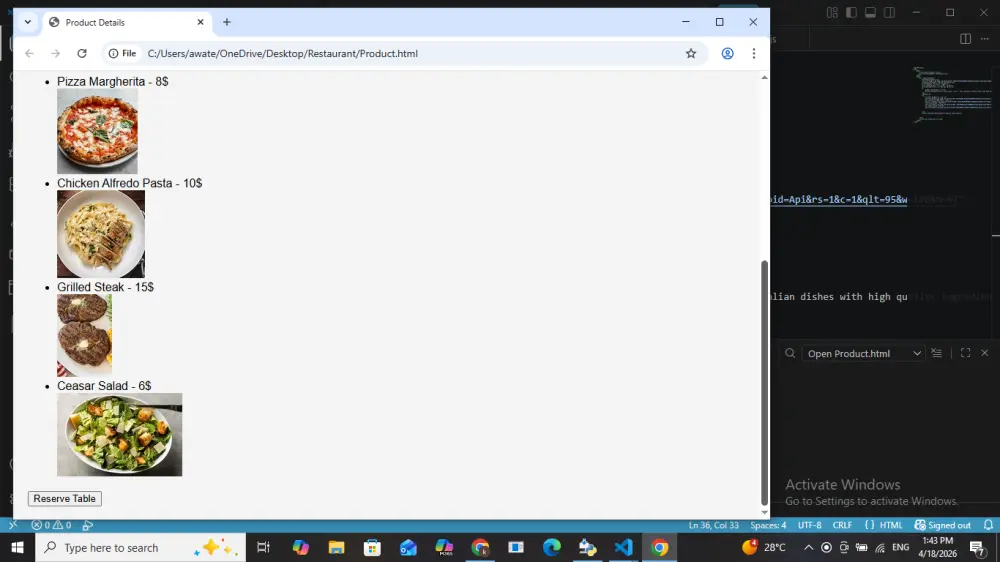The image size is (1000, 562).
Task: Change Spaces: 4 indentation setting
Action: click(768, 525)
